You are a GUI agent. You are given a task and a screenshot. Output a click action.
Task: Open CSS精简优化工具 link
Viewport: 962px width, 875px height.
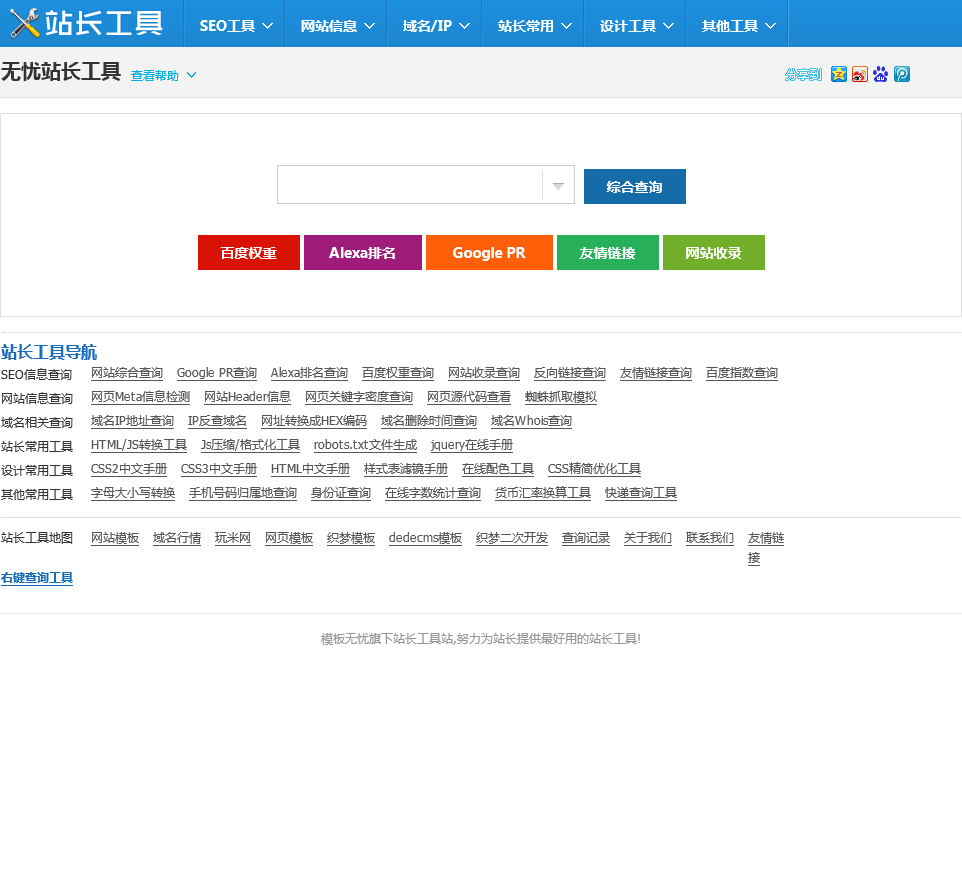tap(594, 469)
